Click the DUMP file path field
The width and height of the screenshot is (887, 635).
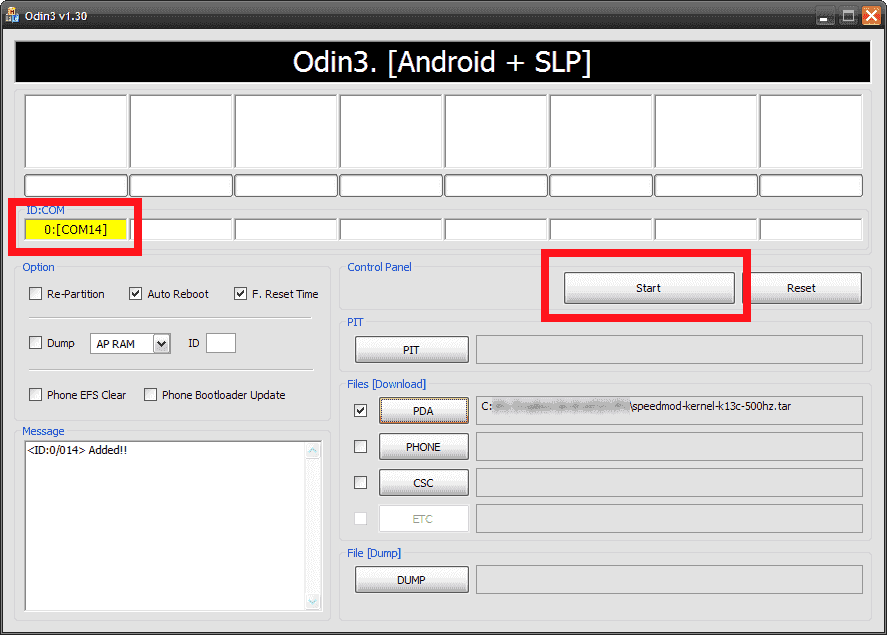(669, 580)
